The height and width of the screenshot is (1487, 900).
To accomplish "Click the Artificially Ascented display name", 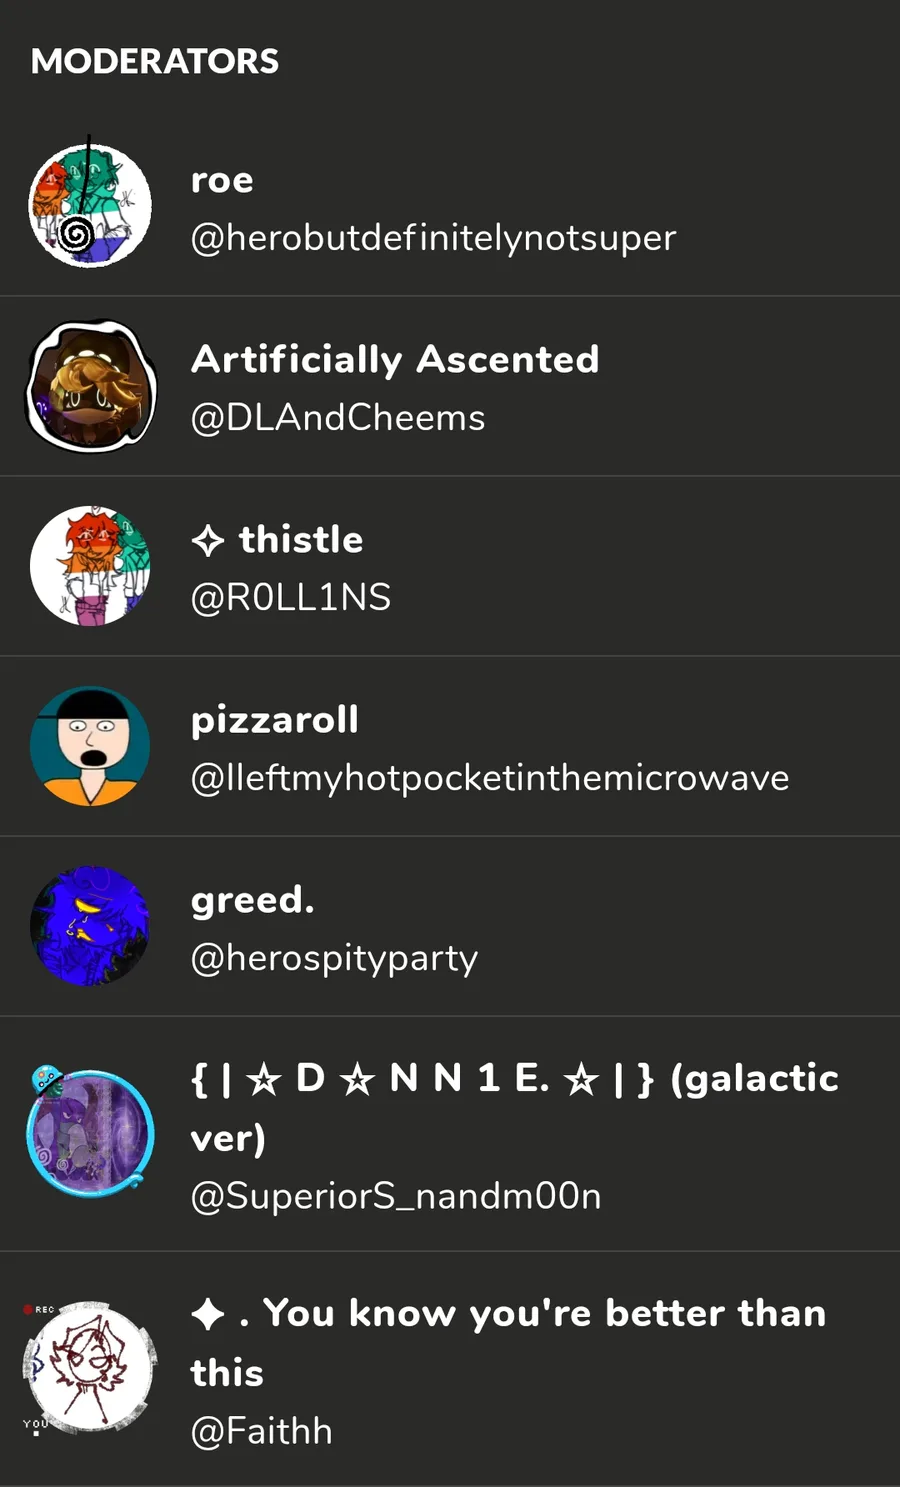I will [x=395, y=359].
